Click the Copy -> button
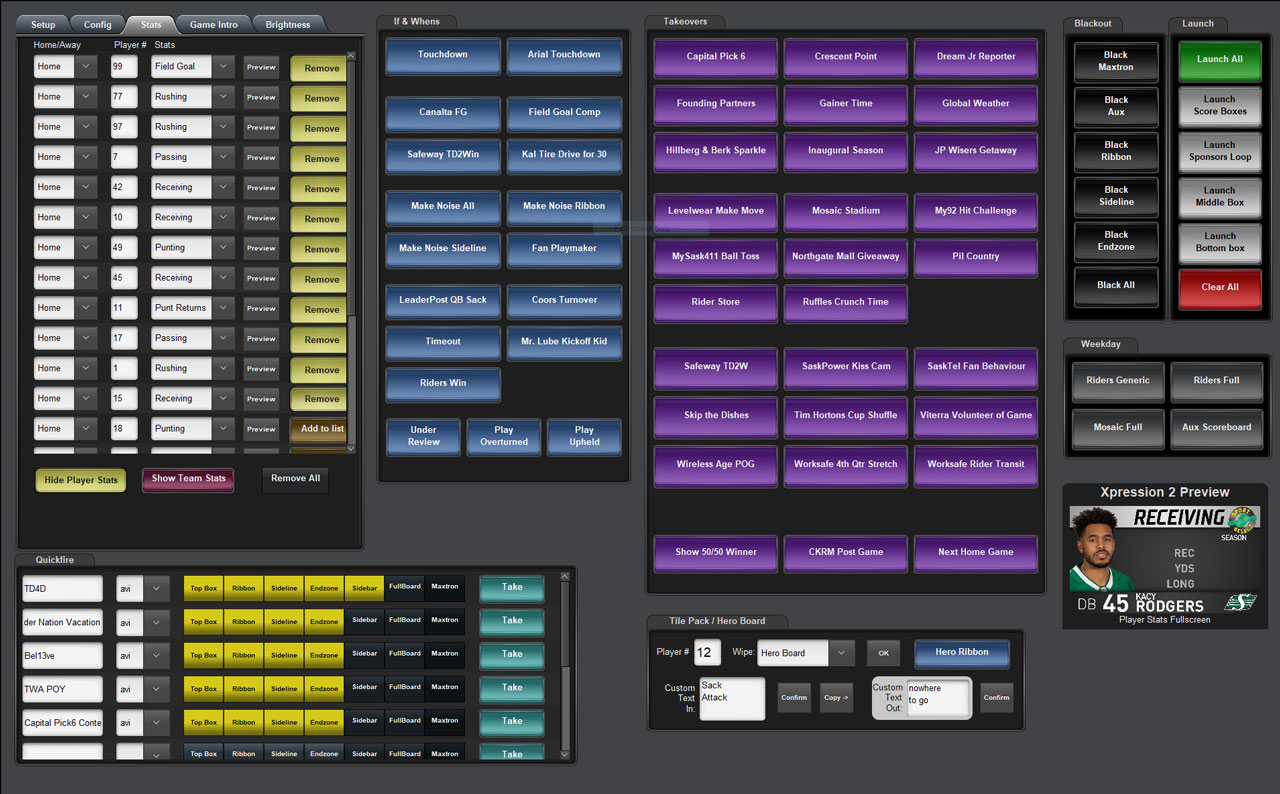This screenshot has height=794, width=1280. [836, 698]
